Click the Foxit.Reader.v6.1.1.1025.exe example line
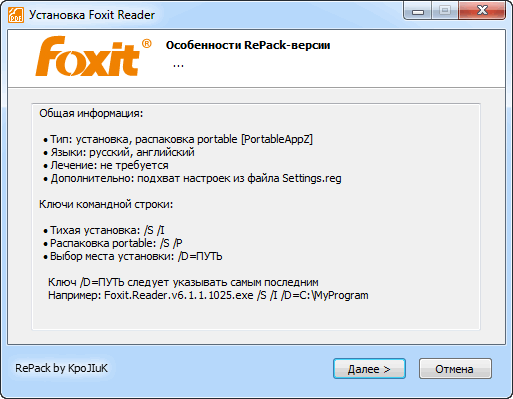 pos(208,296)
